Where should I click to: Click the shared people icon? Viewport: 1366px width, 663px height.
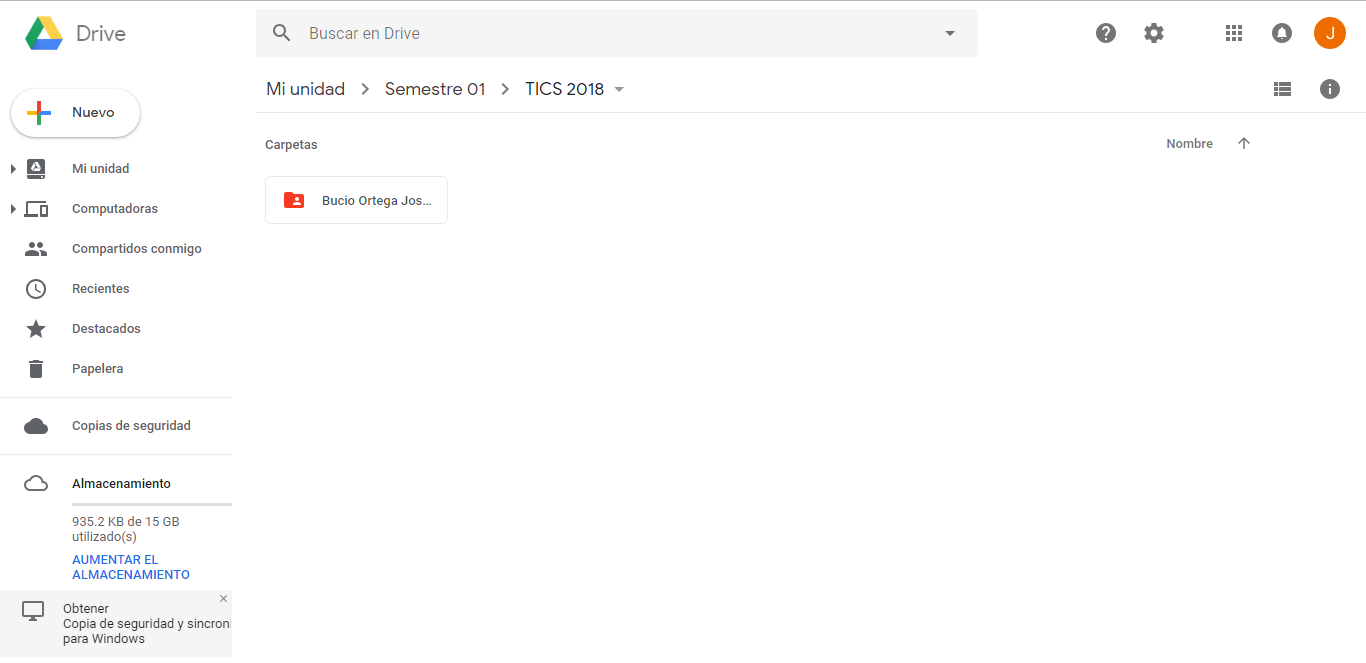[36, 249]
